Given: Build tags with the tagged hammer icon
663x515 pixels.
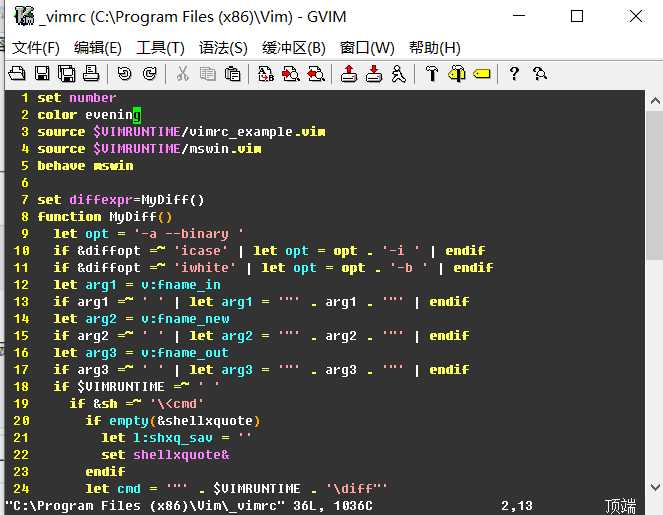Looking at the screenshot, I should point(457,74).
